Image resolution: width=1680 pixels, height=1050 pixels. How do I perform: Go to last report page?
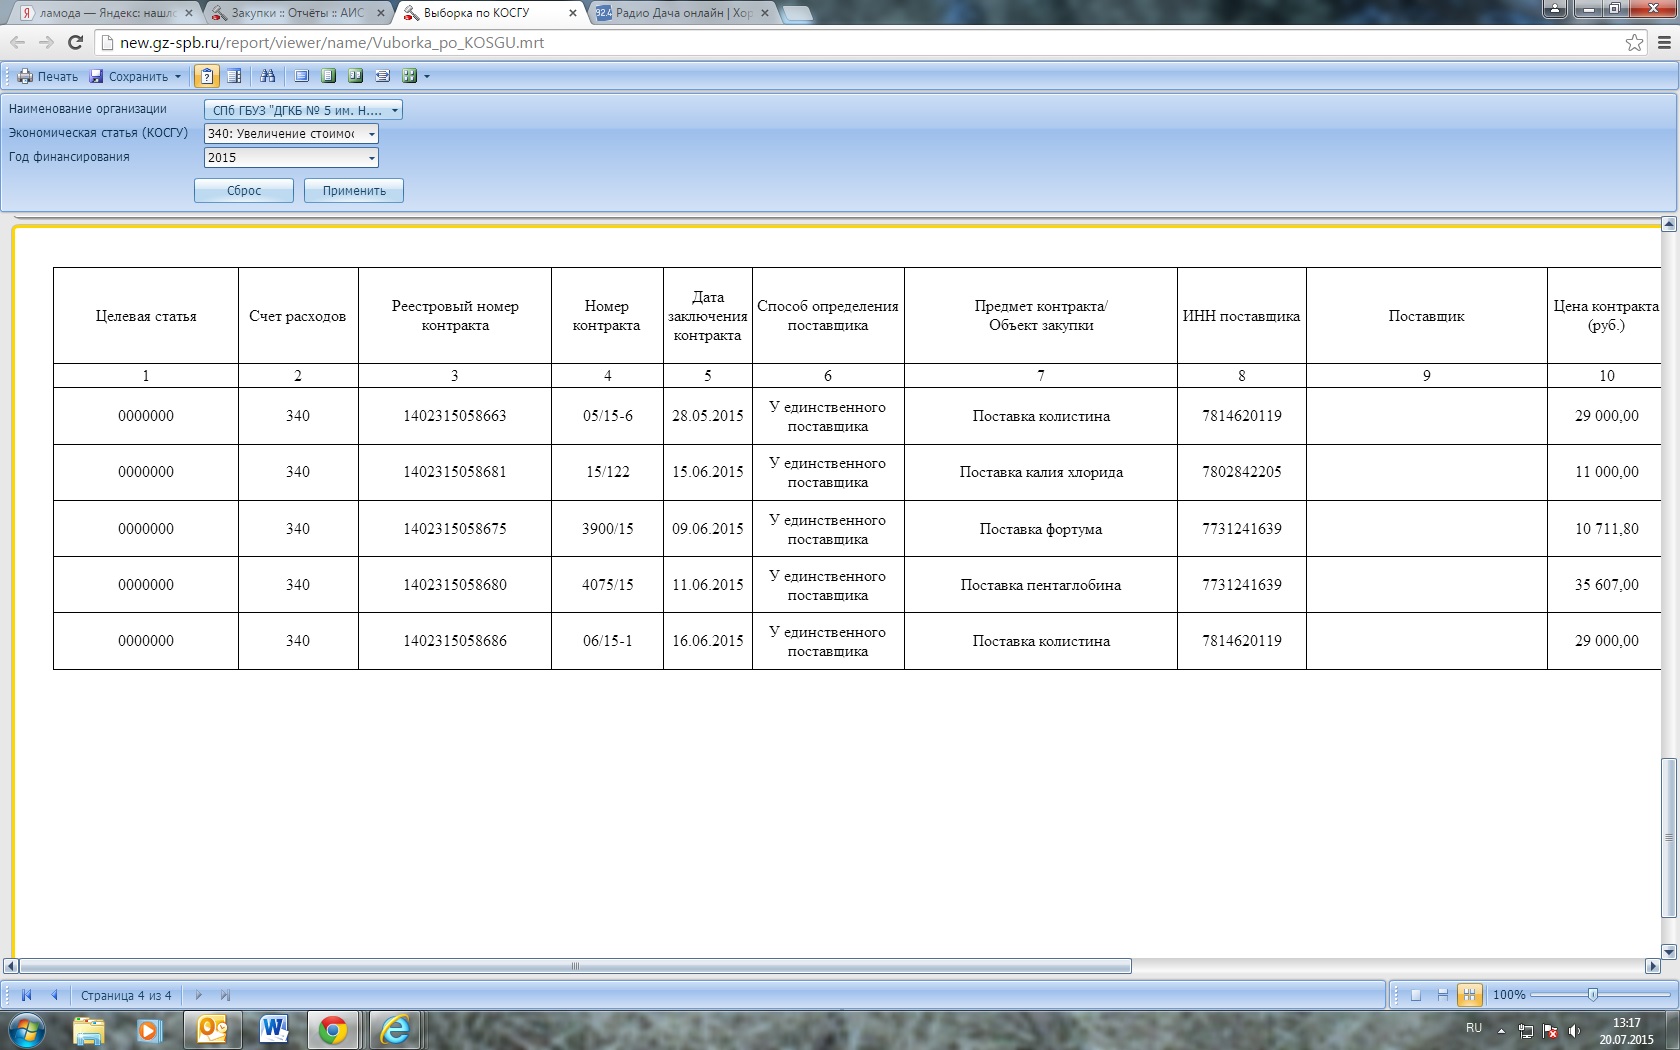tap(226, 995)
